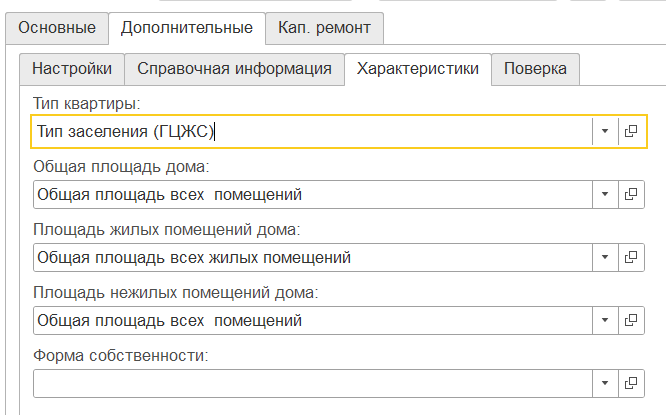Open Справочная информация subtab

[234, 69]
